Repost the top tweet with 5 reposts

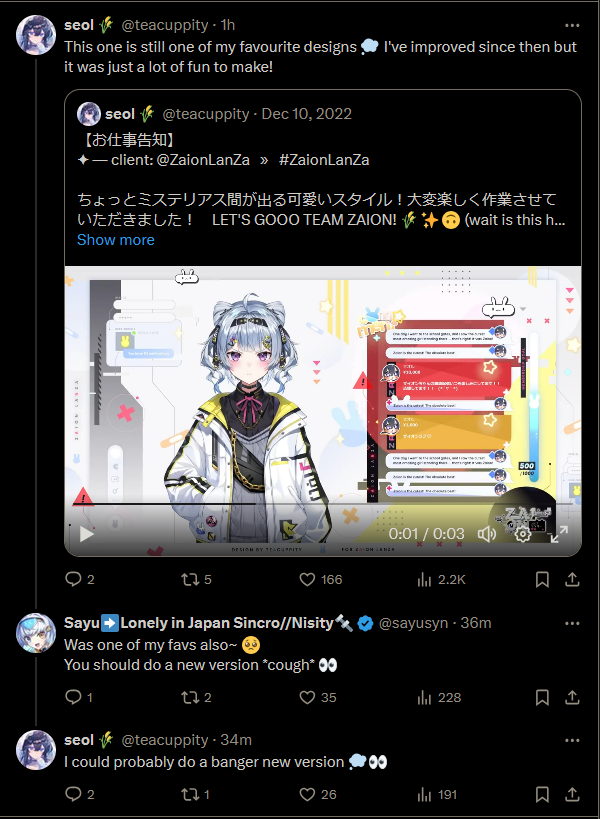click(x=196, y=579)
